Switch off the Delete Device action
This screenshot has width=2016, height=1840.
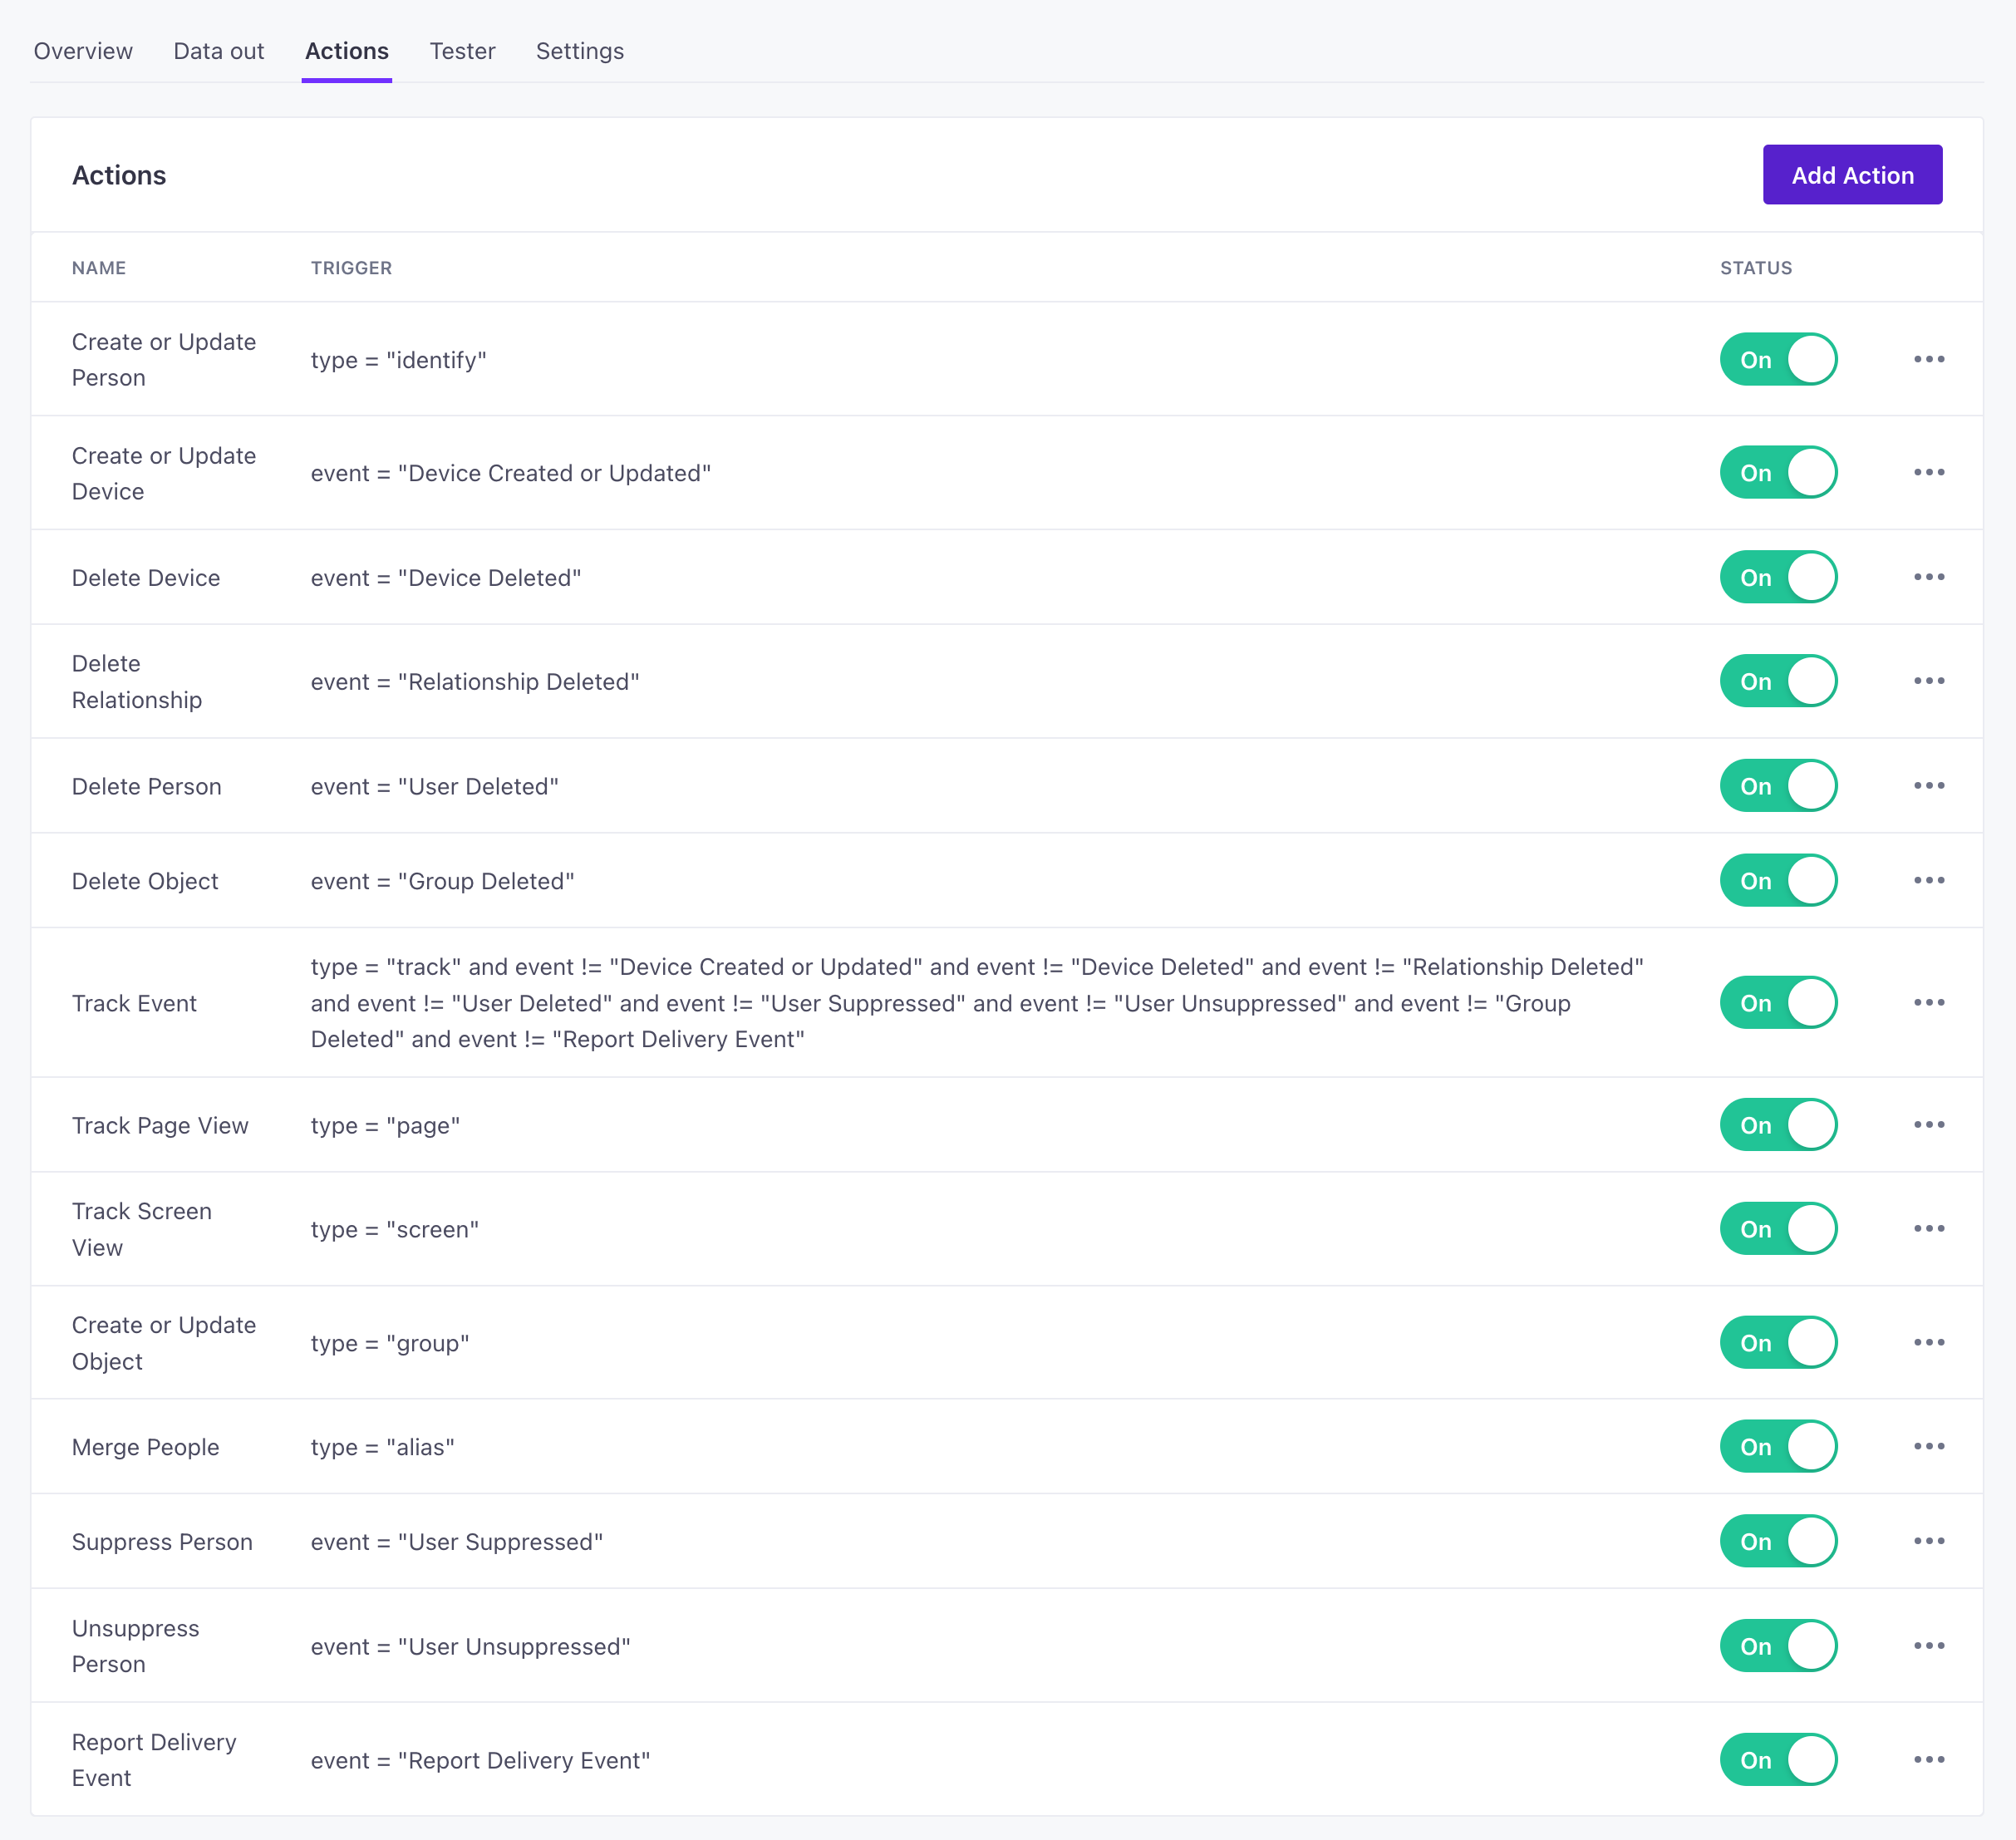coord(1778,577)
